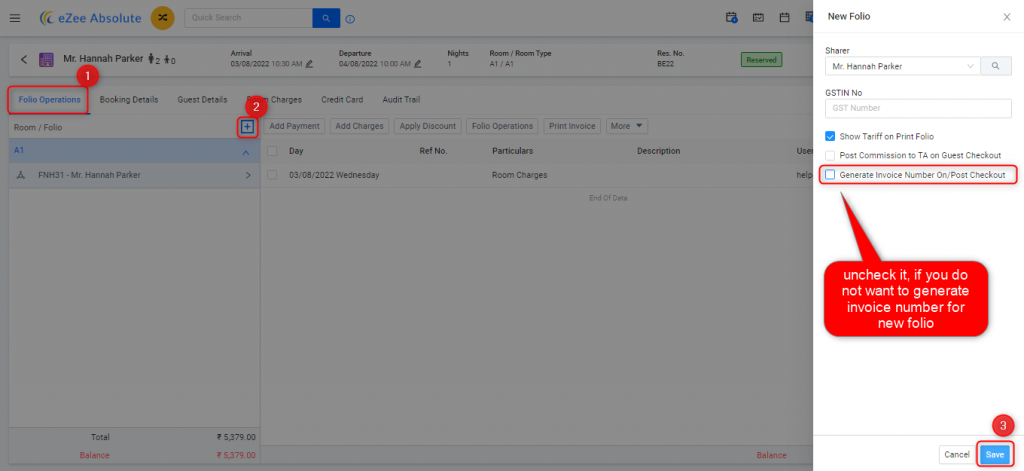Screen dimensions: 1024x471
Task: Edit departure date with pencil icon
Action: point(417,64)
